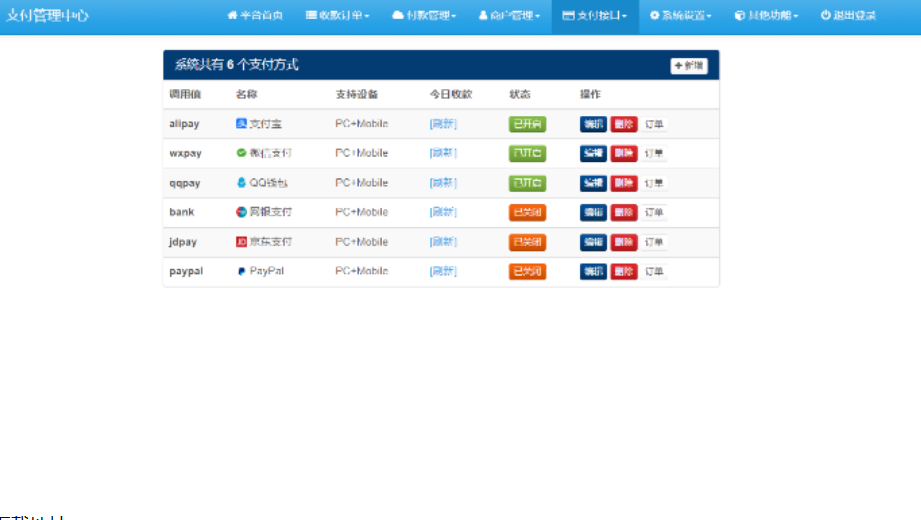The height and width of the screenshot is (520, 921).
Task: Click the 支付管理中心 brand title
Action: [x=47, y=16]
